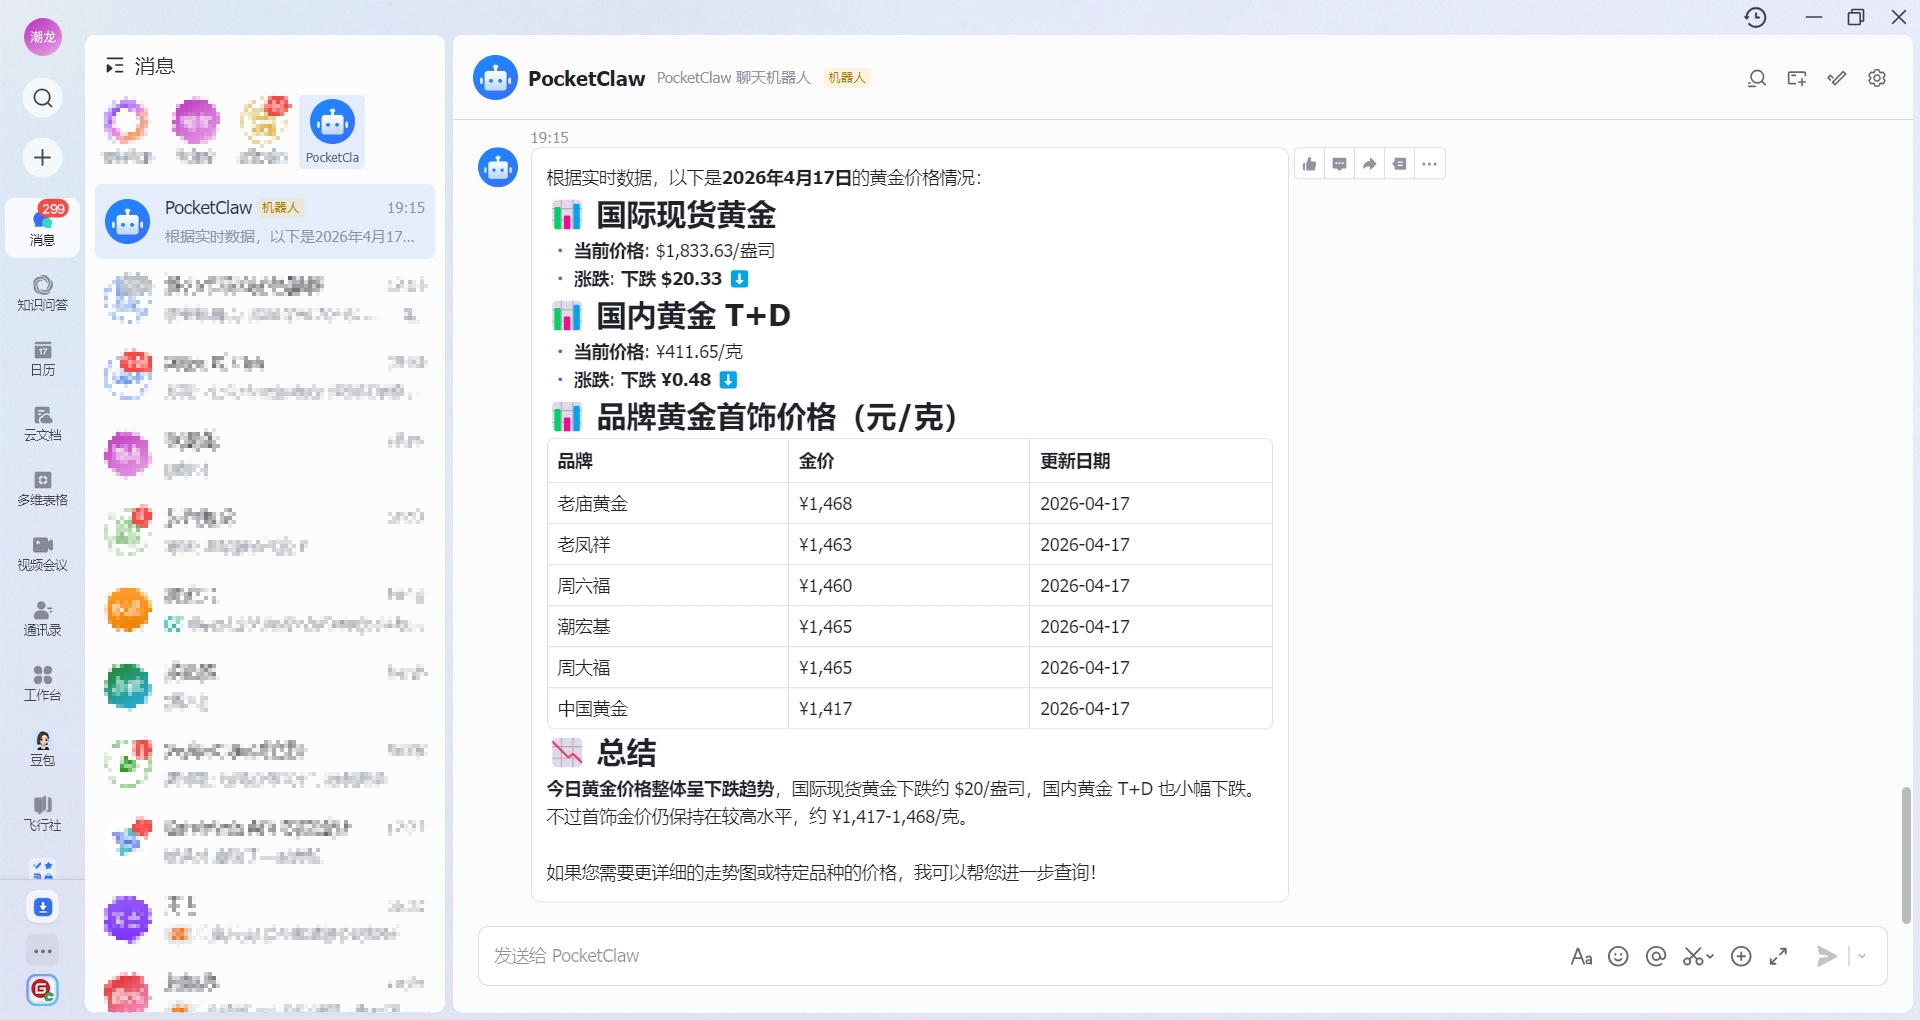Click the 周六福 table cell
Image resolution: width=1920 pixels, height=1020 pixels.
coord(668,586)
